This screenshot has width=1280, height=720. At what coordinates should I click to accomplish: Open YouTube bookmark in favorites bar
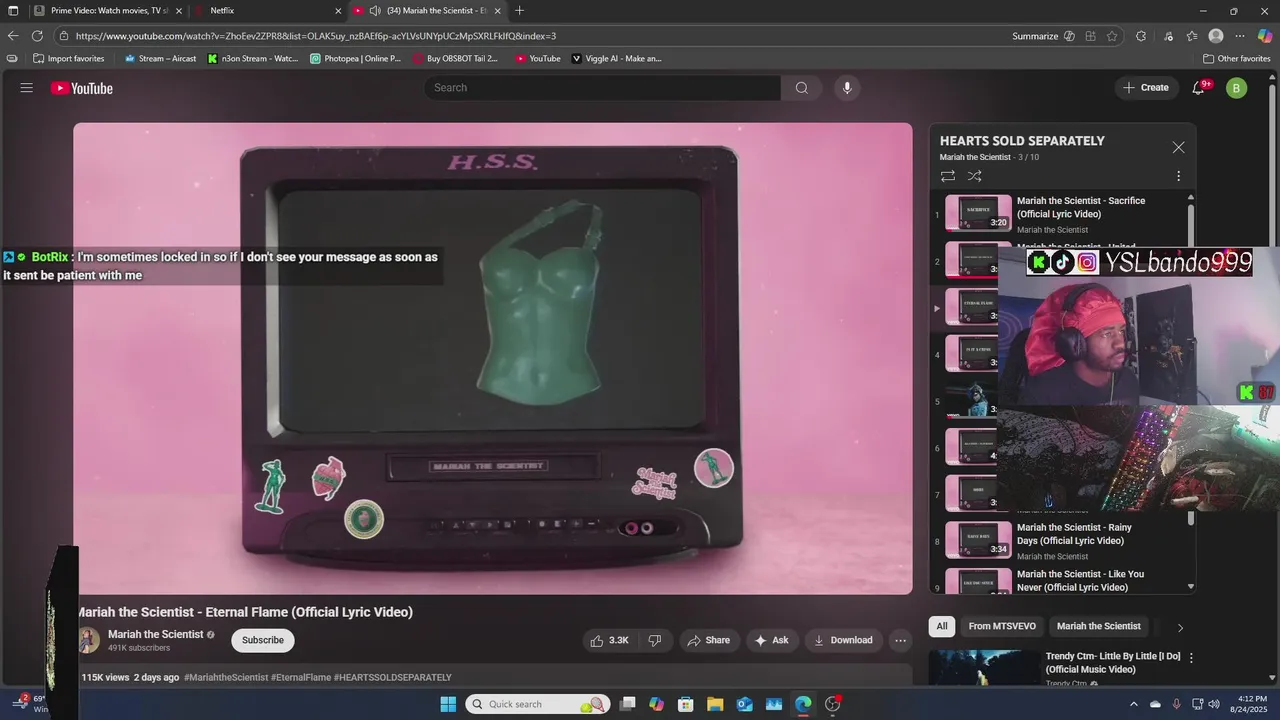coord(537,58)
